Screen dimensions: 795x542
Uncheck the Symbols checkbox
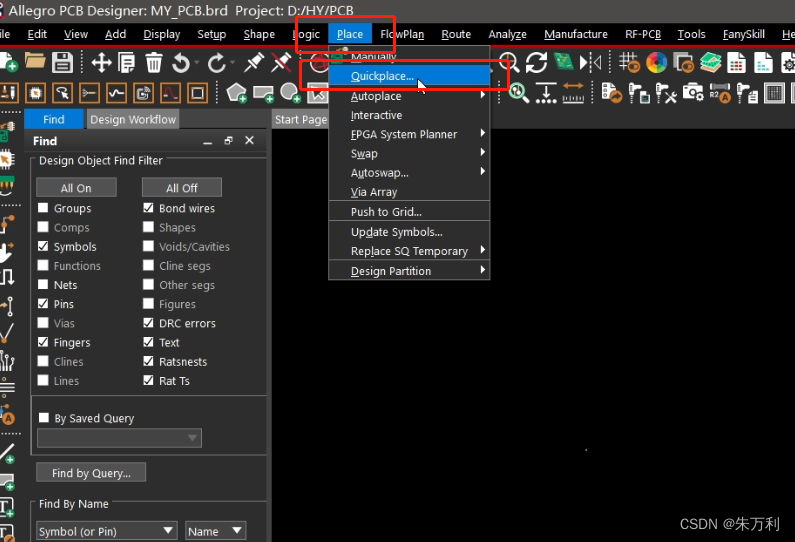pyautogui.click(x=44, y=246)
